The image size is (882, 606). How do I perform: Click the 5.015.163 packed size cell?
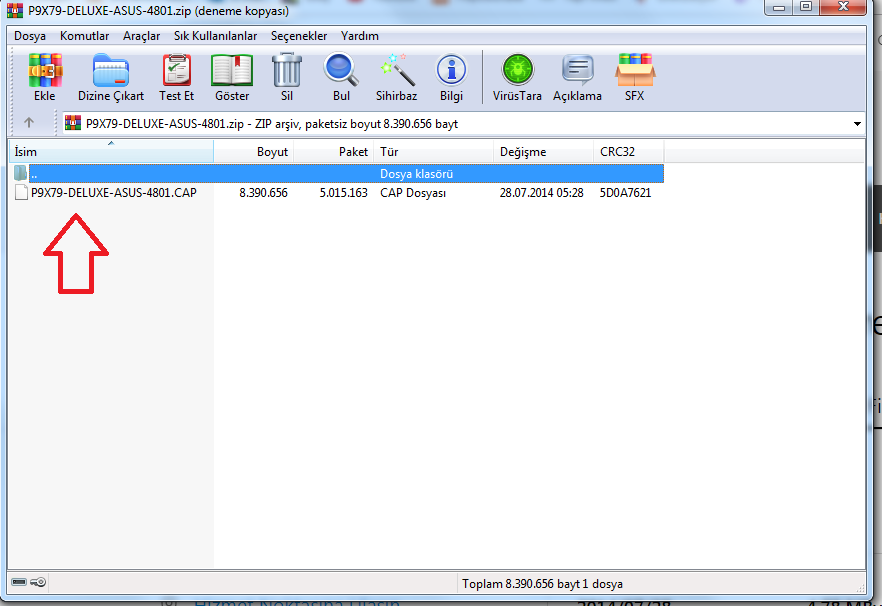point(343,193)
